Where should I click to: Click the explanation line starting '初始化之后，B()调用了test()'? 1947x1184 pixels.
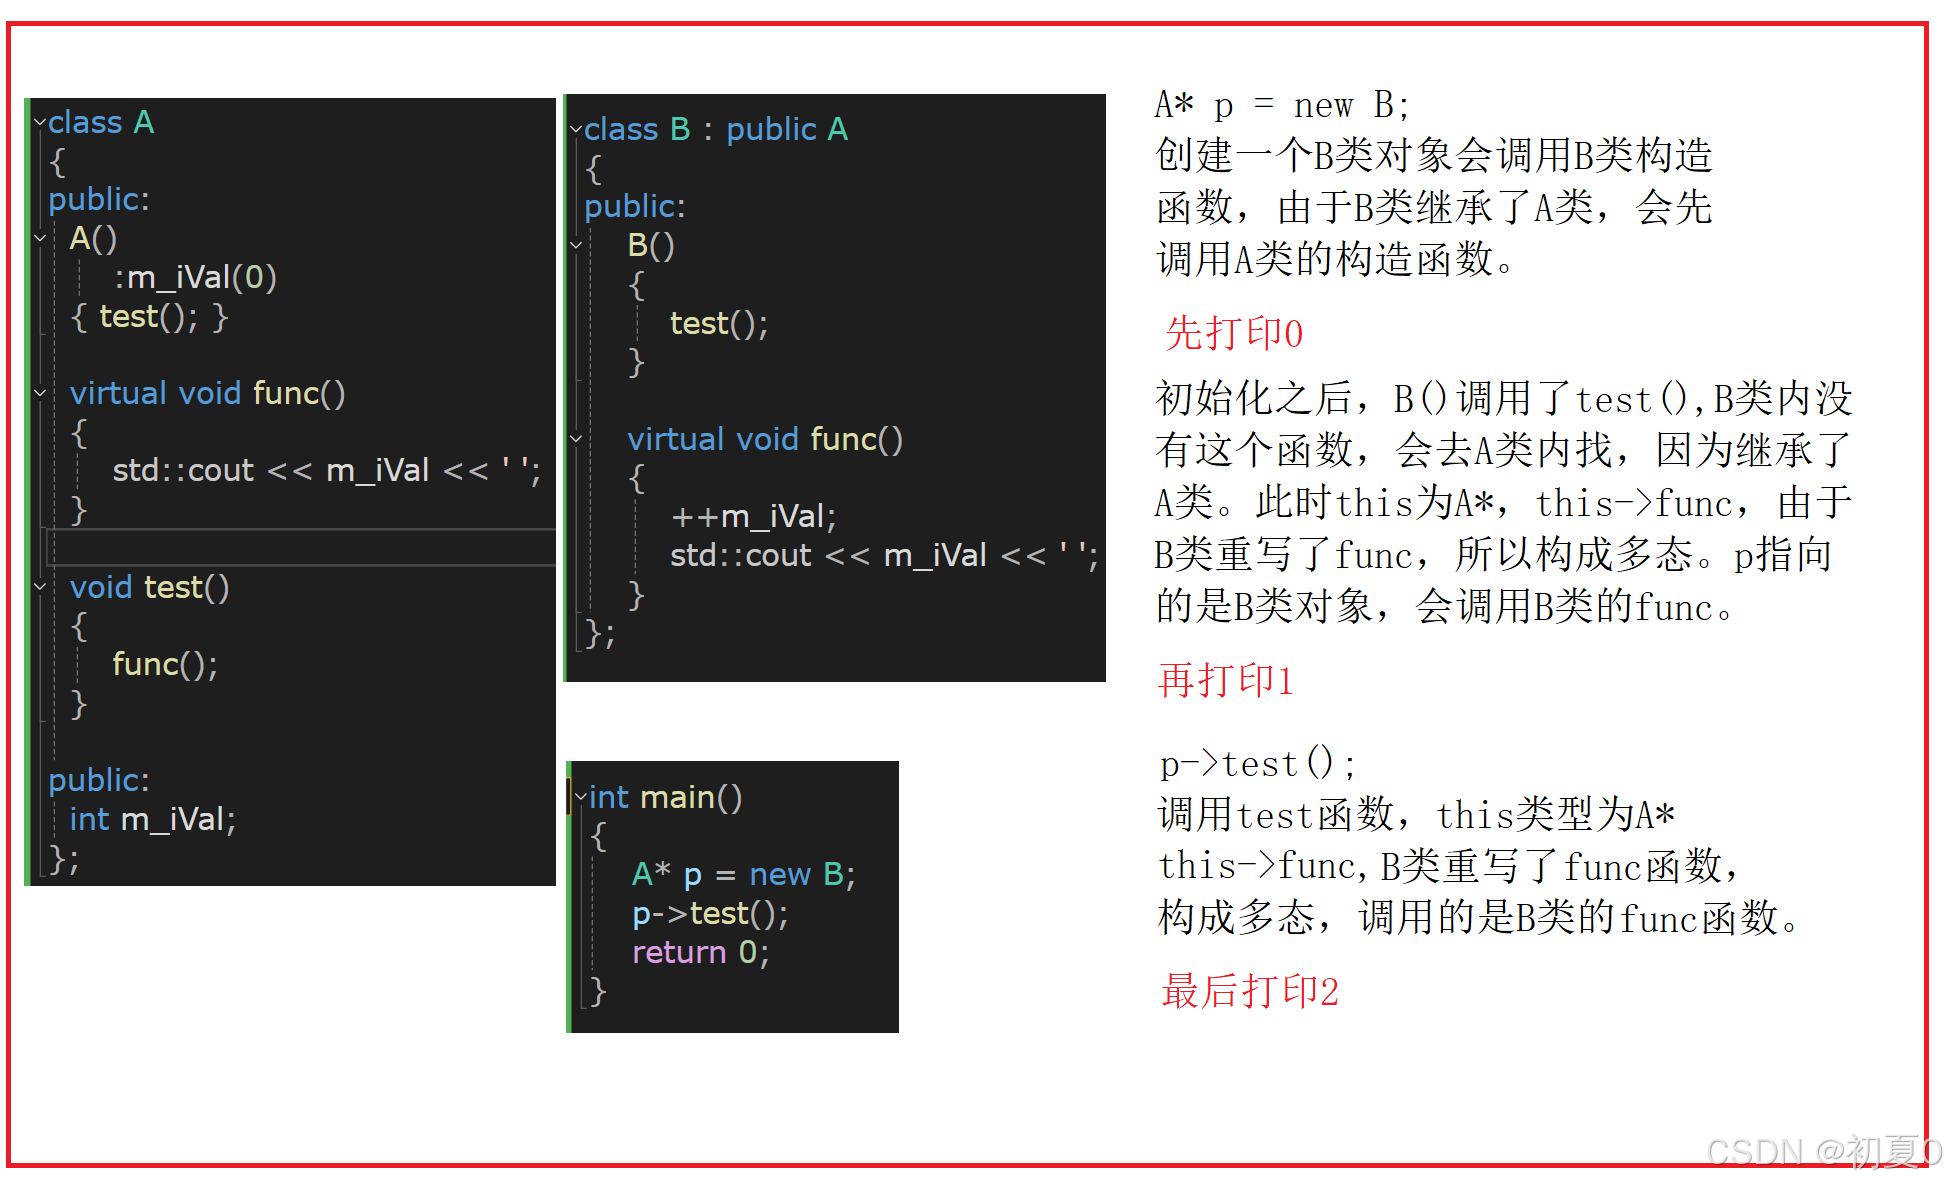(1504, 398)
